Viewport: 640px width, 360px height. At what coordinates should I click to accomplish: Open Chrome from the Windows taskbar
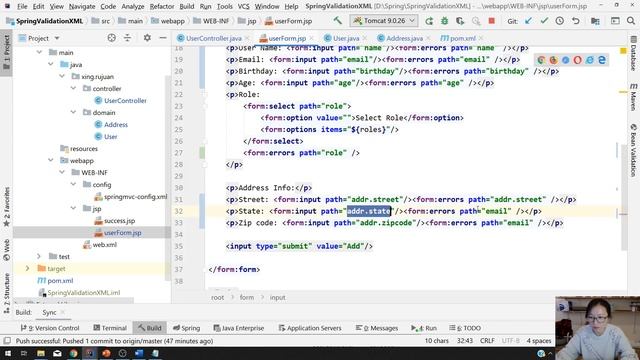point(73,353)
